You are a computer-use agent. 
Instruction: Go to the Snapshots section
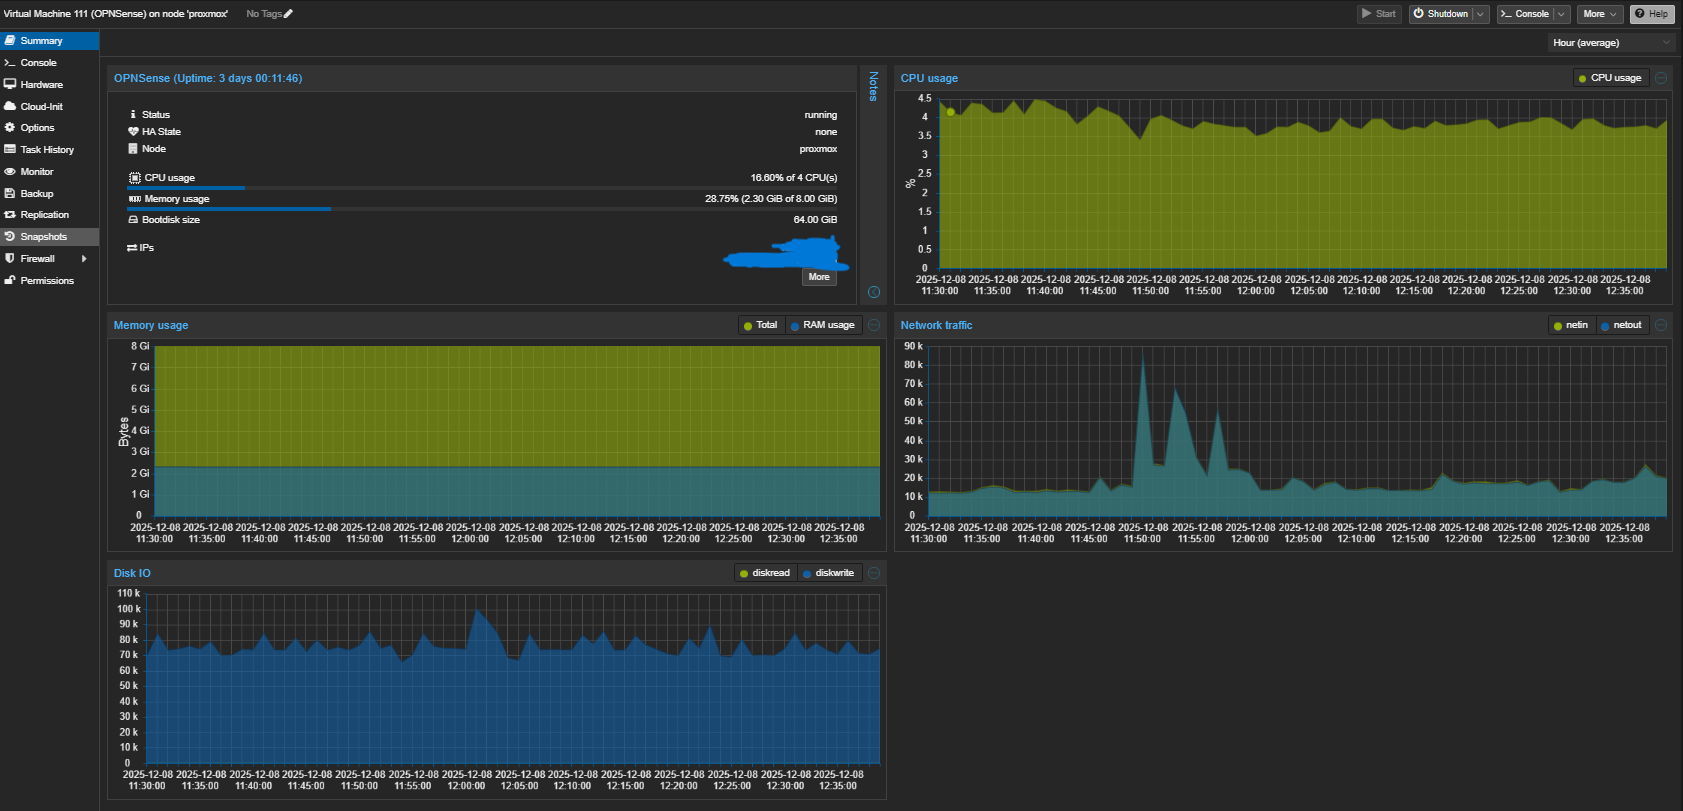pyautogui.click(x=43, y=237)
